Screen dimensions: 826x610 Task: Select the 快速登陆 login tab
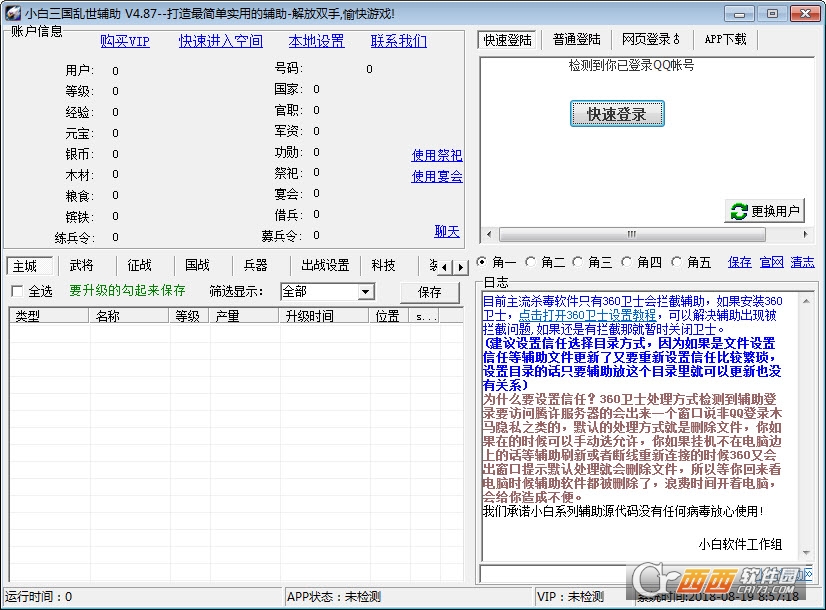(508, 40)
